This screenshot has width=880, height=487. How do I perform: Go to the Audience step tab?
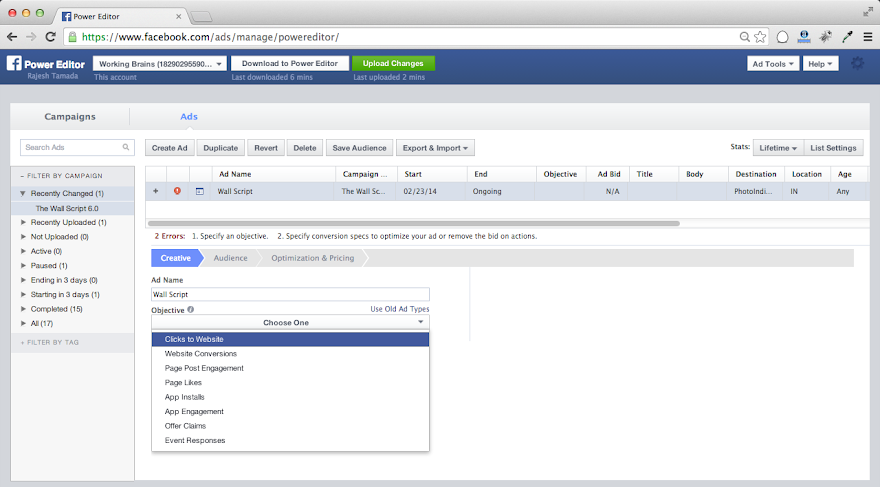point(230,258)
